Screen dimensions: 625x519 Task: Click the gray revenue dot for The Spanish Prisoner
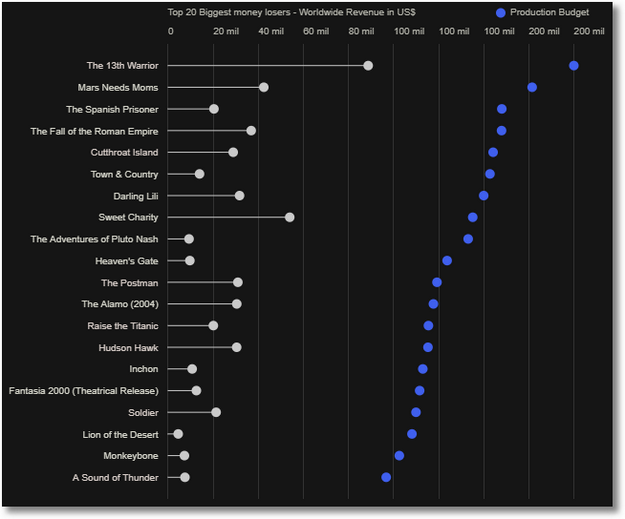tap(214, 109)
